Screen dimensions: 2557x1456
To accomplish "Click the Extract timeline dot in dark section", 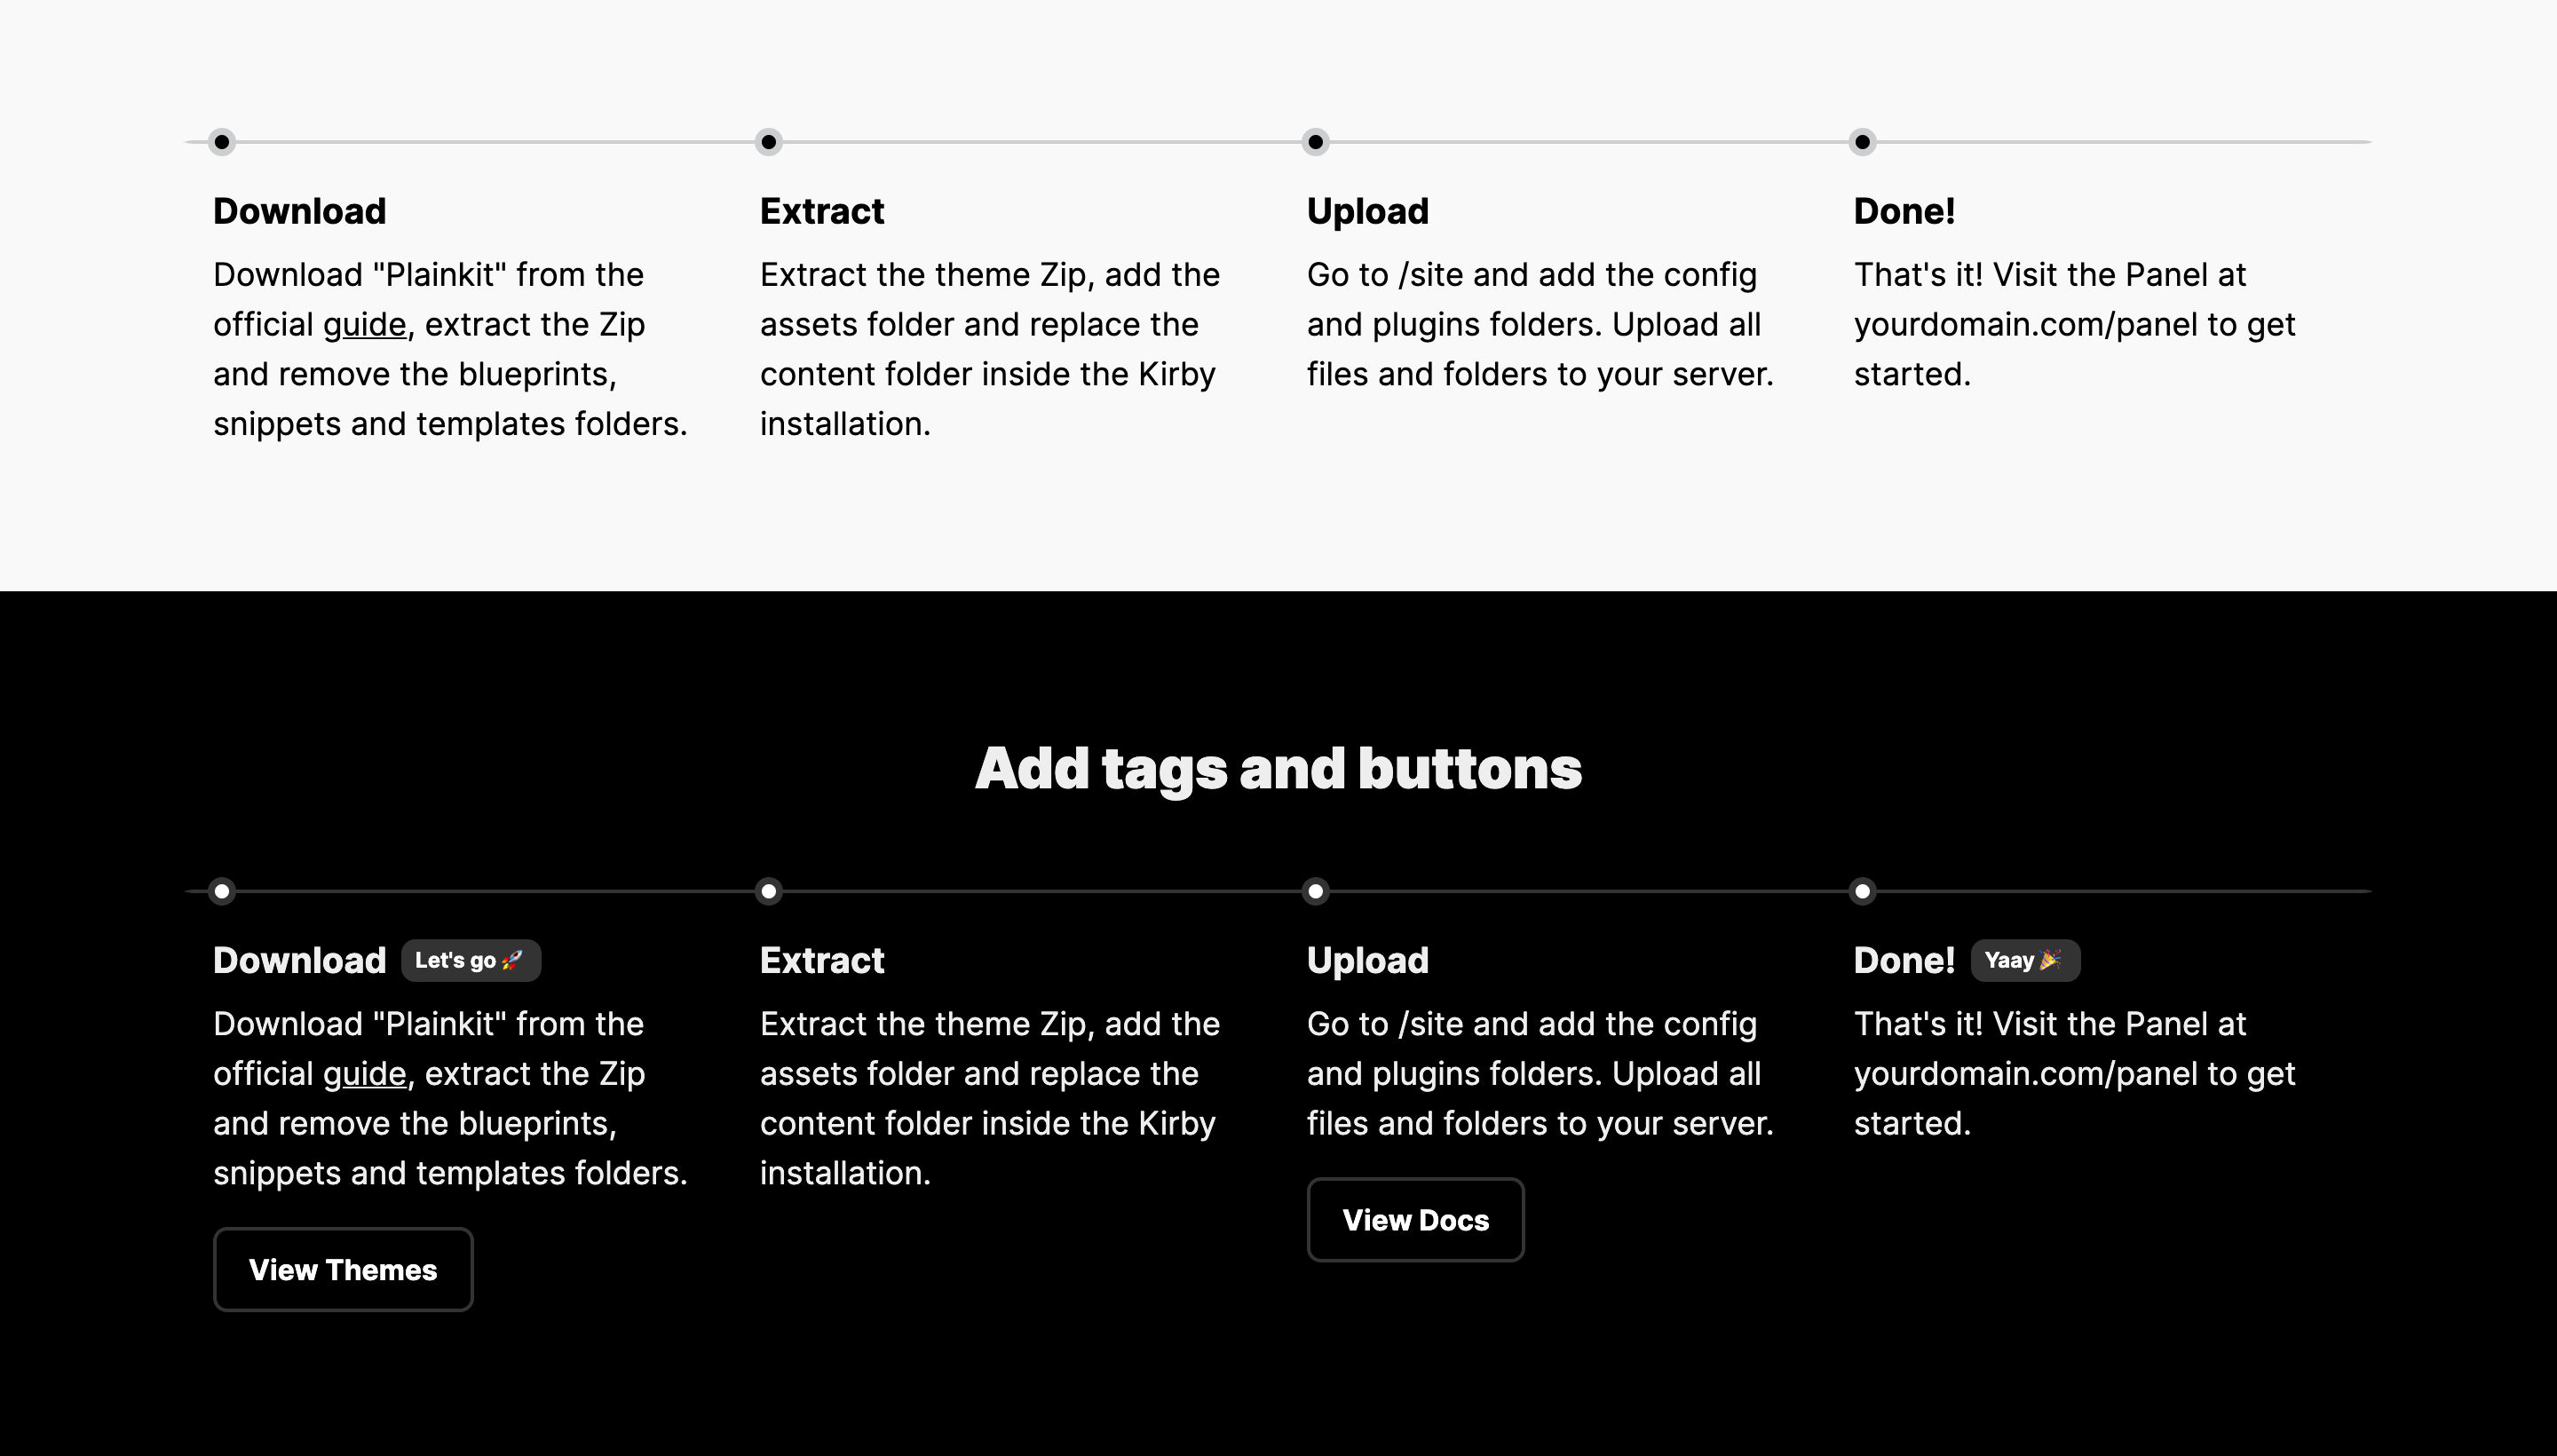I will tap(768, 891).
